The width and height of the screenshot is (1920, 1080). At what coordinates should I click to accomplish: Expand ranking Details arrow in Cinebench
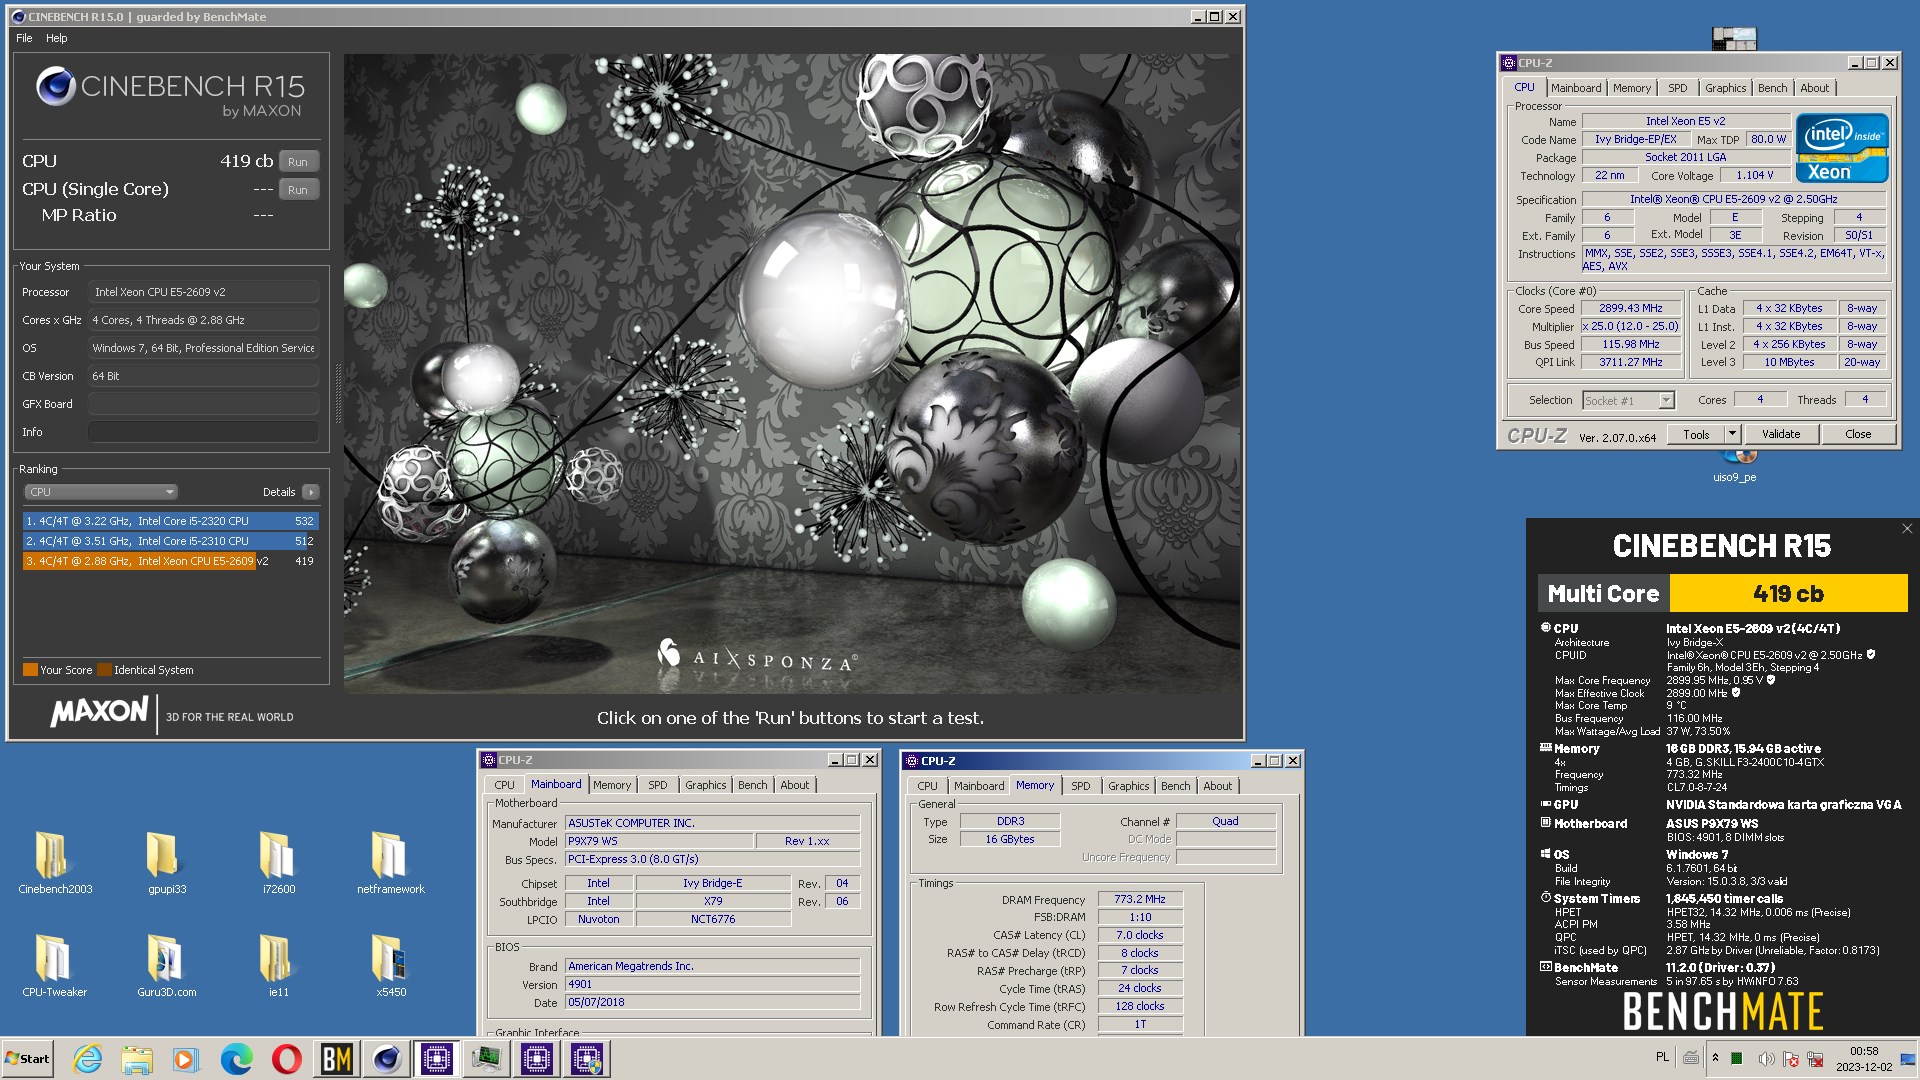coord(311,492)
